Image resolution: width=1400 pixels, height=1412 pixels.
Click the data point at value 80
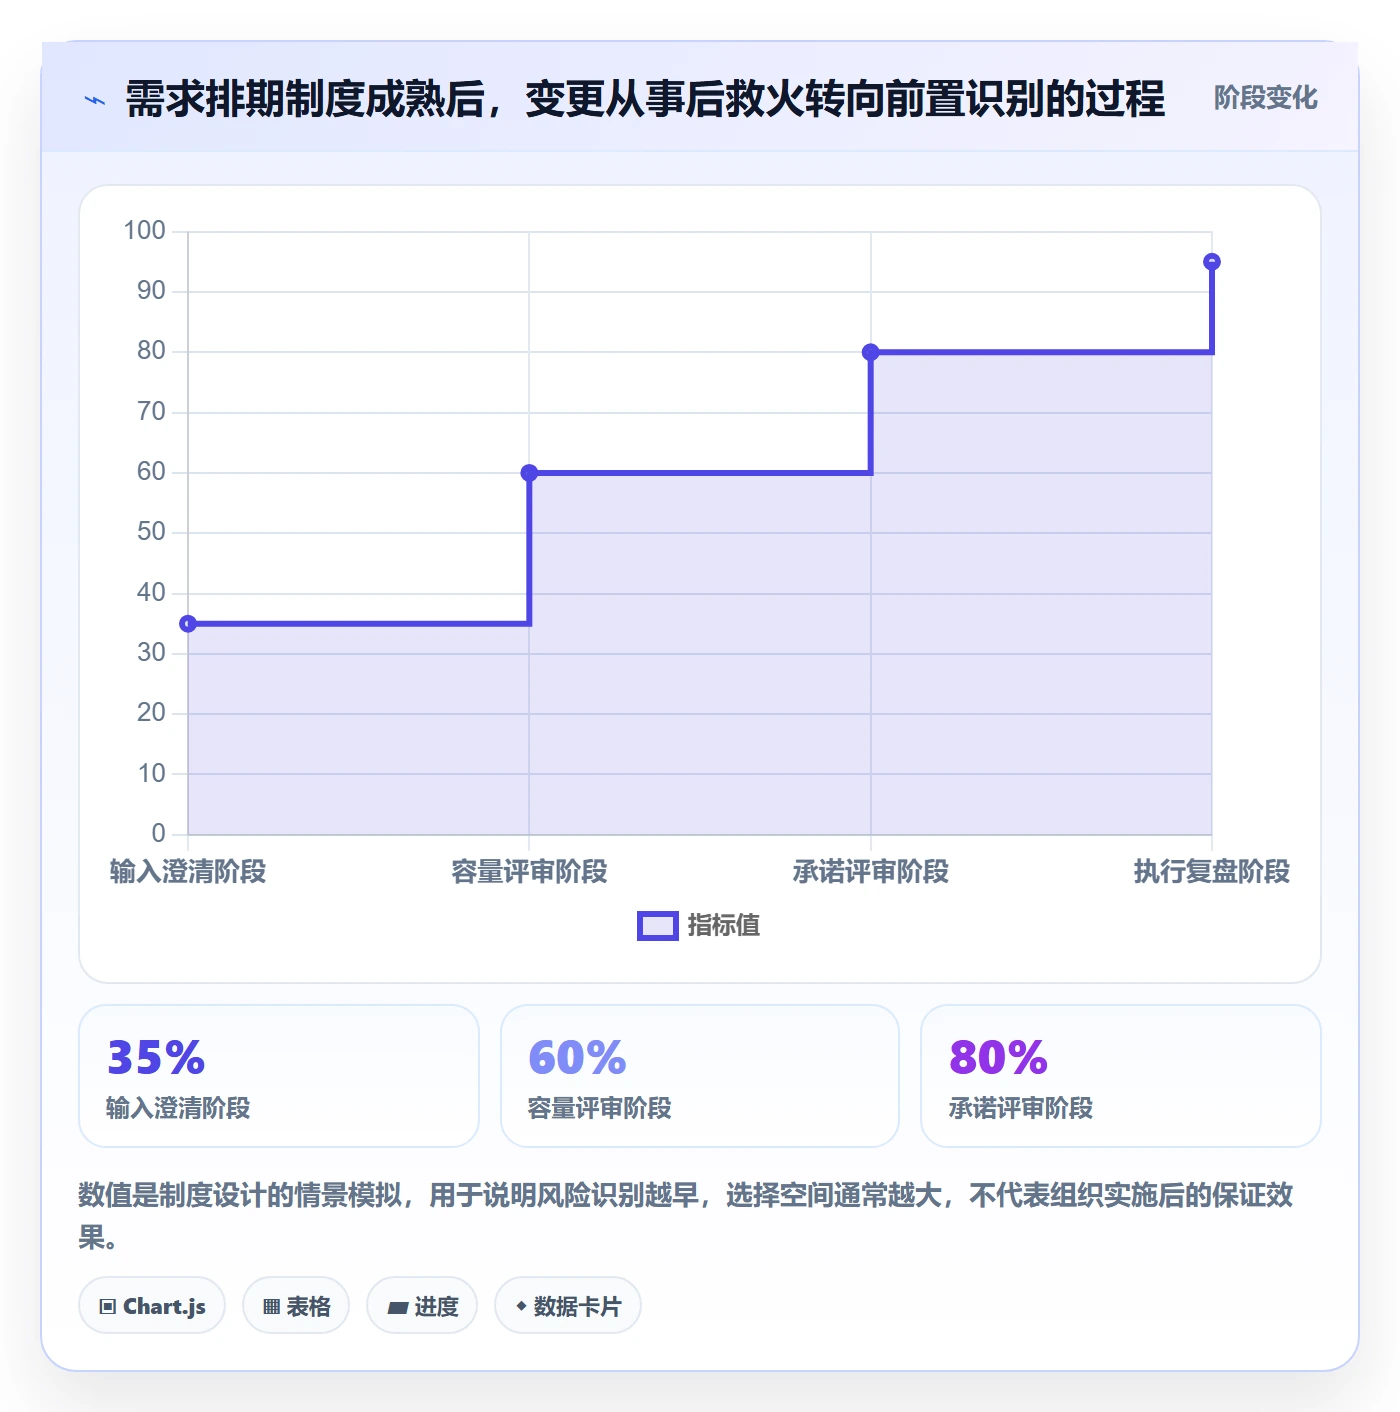tap(871, 352)
